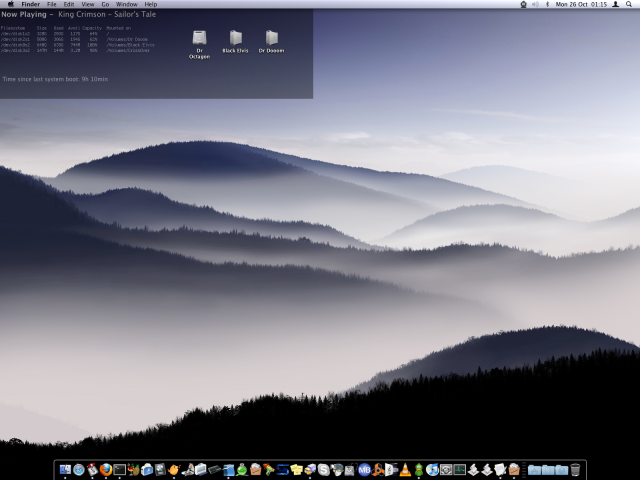
Task: Click the Bluetooth status icon
Action: [548, 4]
